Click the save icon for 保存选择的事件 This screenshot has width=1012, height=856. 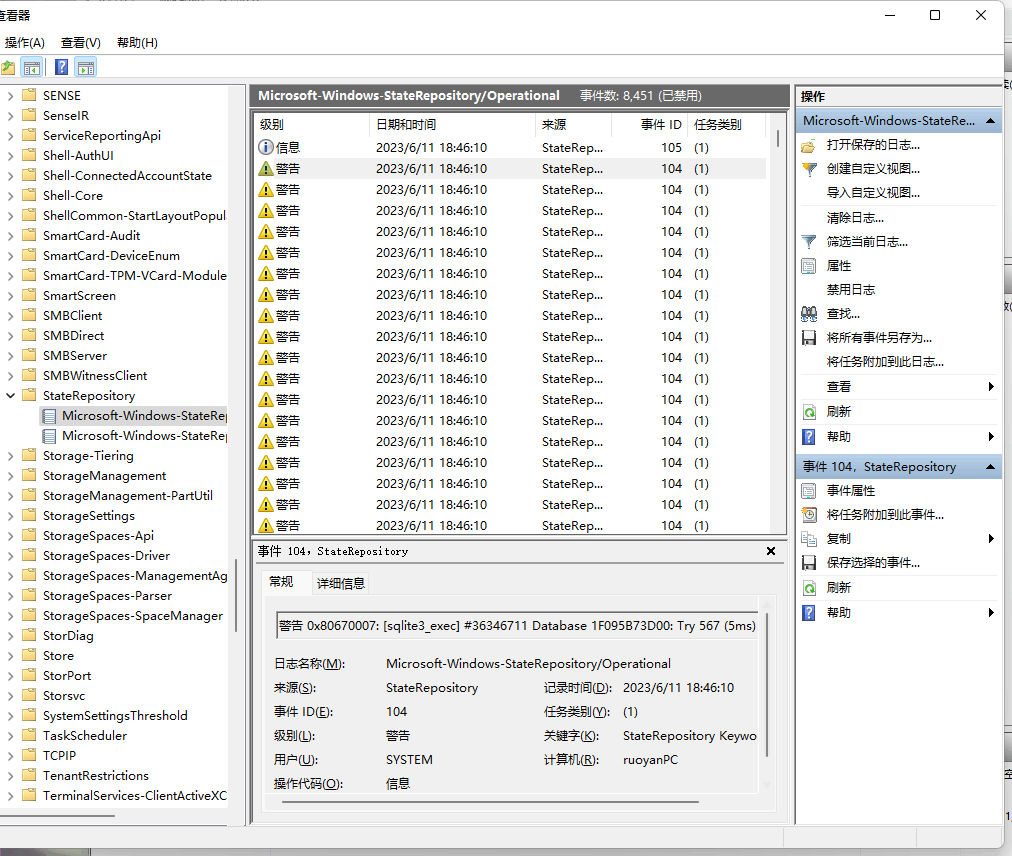click(809, 563)
